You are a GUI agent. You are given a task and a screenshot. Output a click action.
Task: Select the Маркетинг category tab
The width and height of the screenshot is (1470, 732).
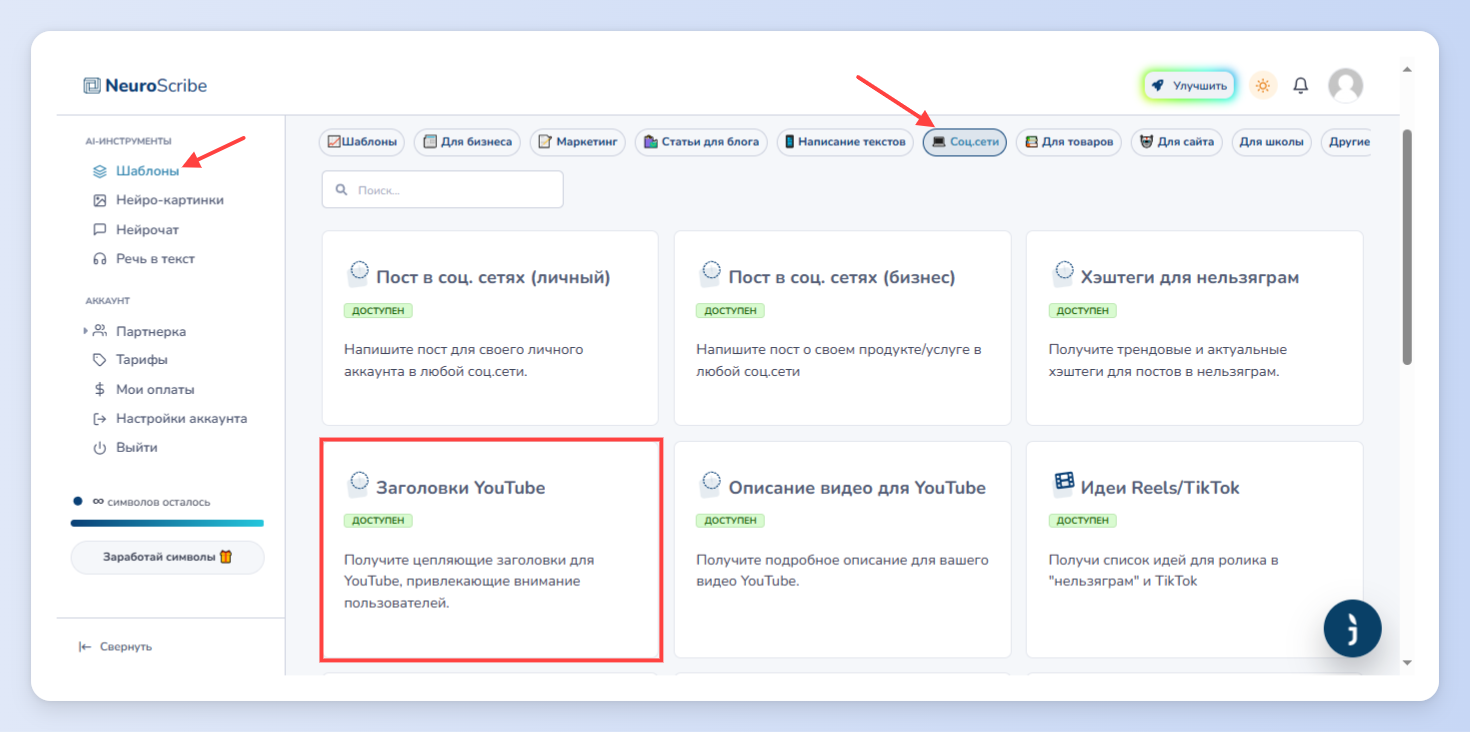578,142
